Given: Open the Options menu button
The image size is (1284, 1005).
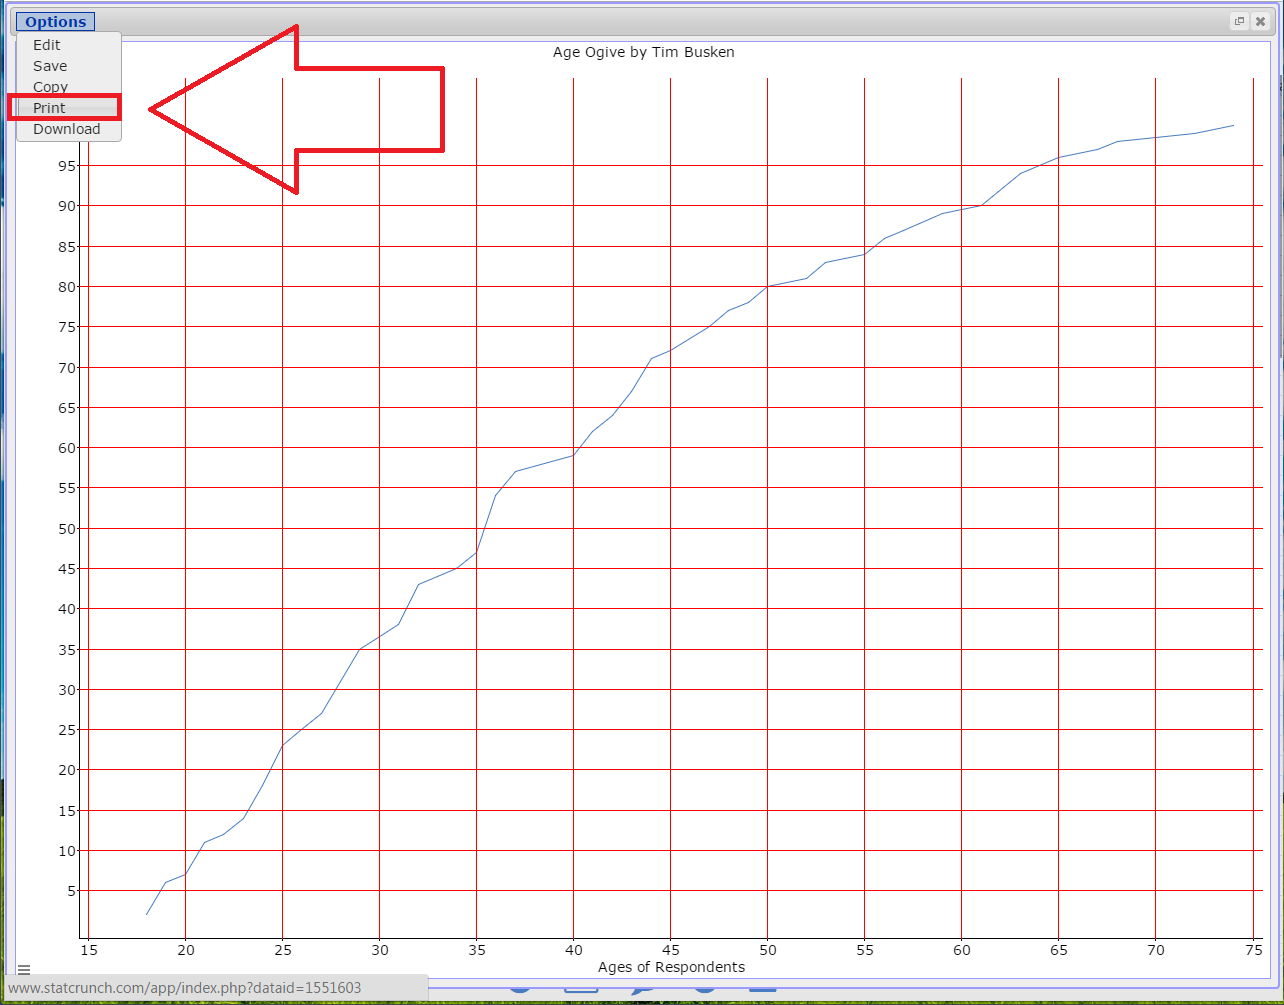Looking at the screenshot, I should tap(56, 22).
